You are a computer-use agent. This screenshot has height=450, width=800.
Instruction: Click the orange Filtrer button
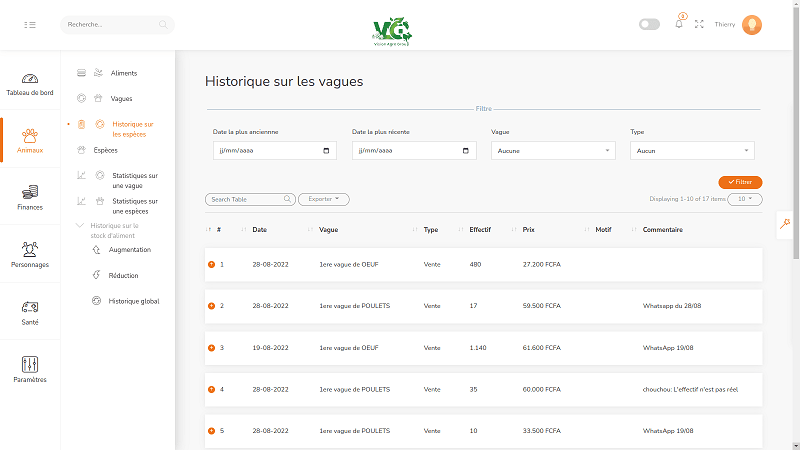[x=740, y=182]
